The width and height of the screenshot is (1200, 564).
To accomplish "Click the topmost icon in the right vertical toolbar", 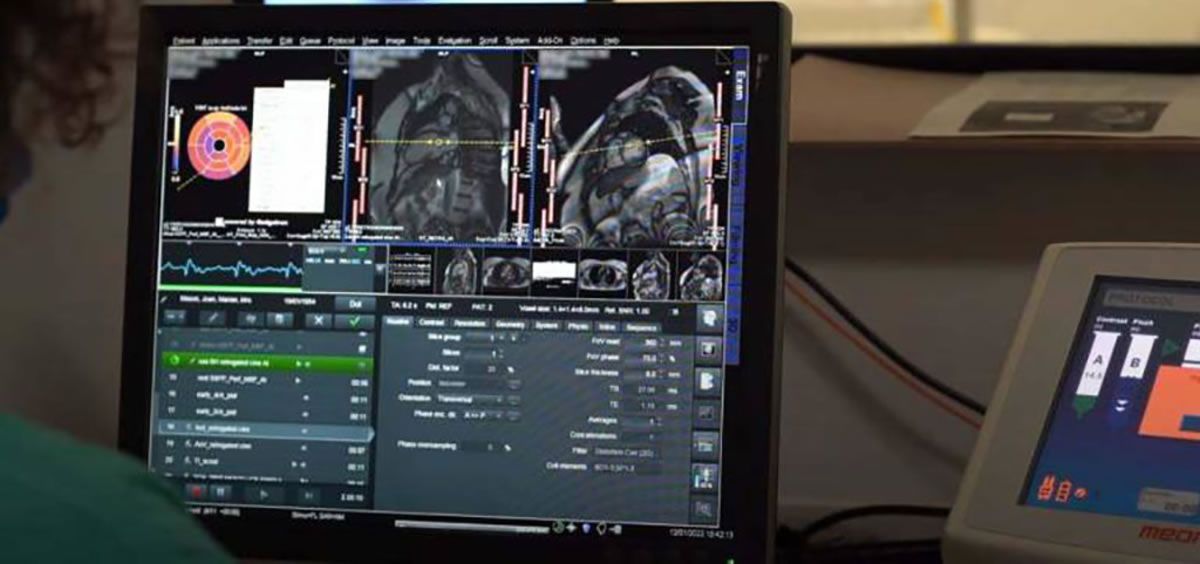I will [x=709, y=316].
